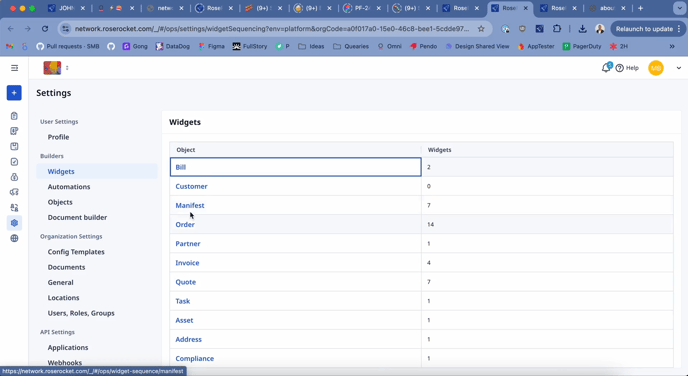This screenshot has height=376, width=688.
Task: Click the browser back arrow
Action: [x=11, y=29]
